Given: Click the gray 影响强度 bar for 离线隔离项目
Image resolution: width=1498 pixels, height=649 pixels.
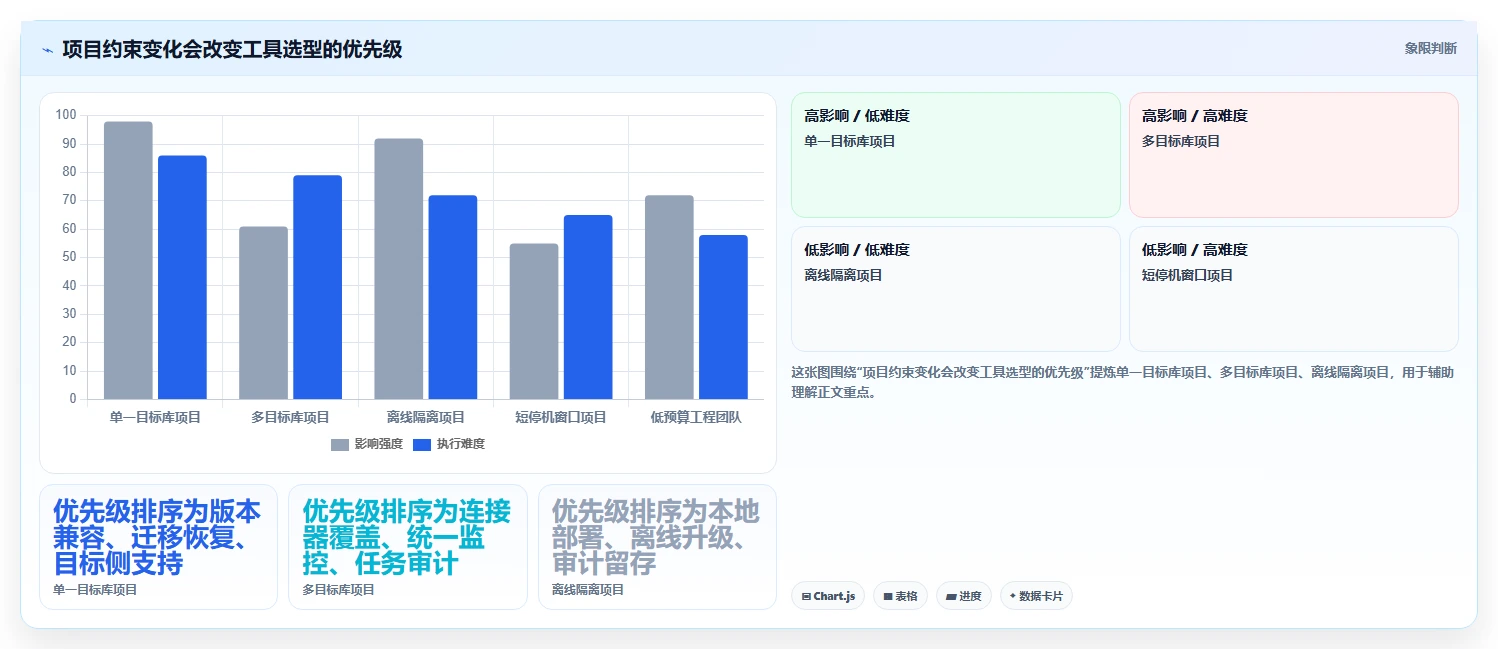Looking at the screenshot, I should [x=399, y=269].
